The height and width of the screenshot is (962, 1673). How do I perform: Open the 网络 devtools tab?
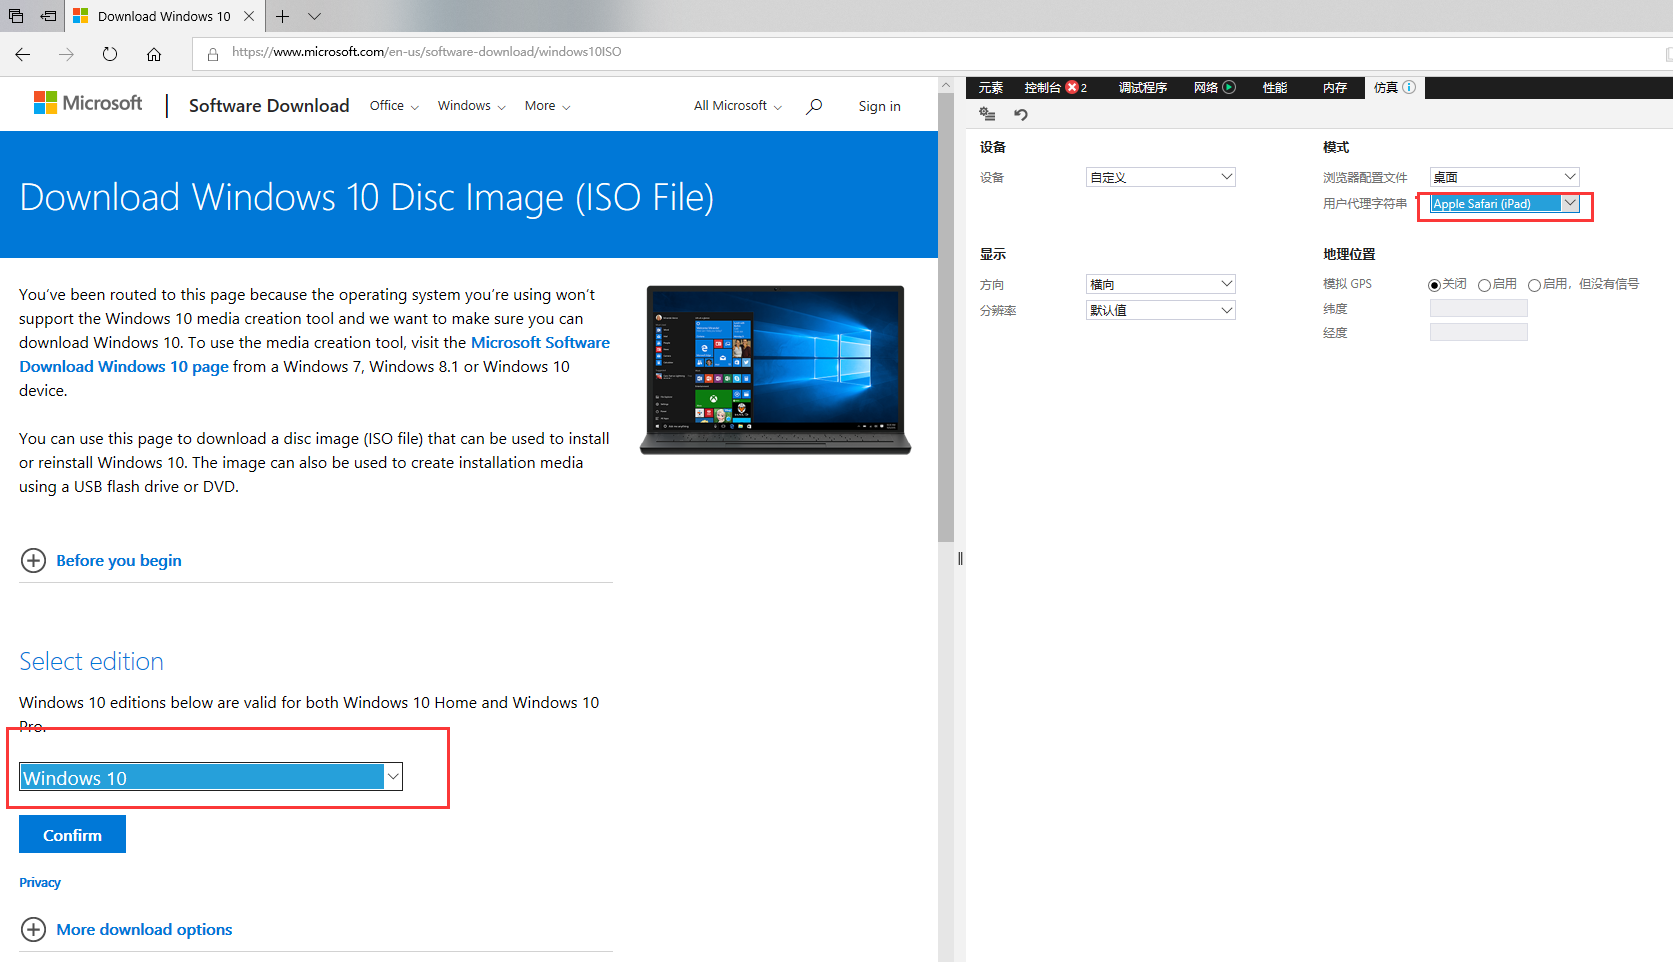pyautogui.click(x=1206, y=88)
